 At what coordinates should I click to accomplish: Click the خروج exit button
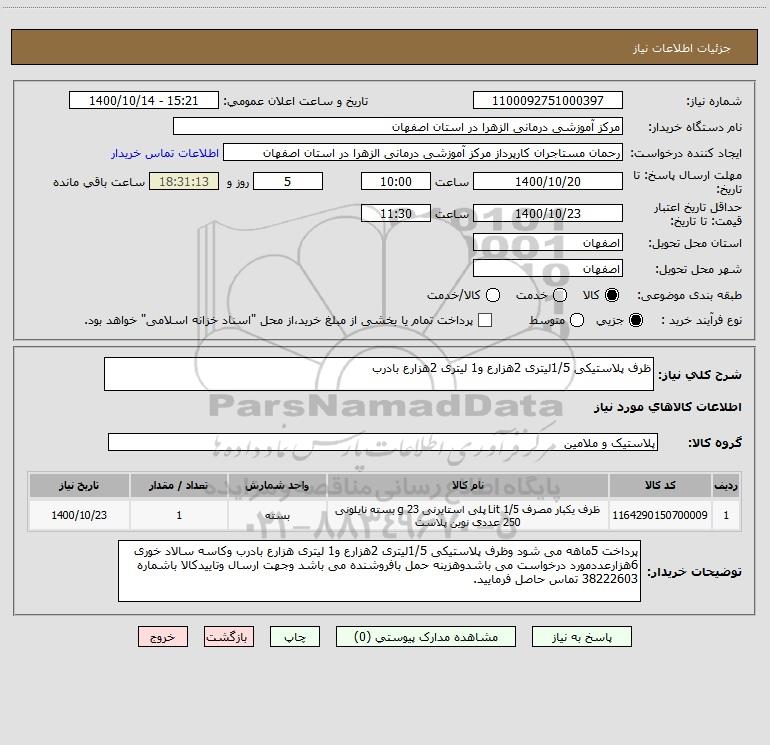[x=163, y=637]
